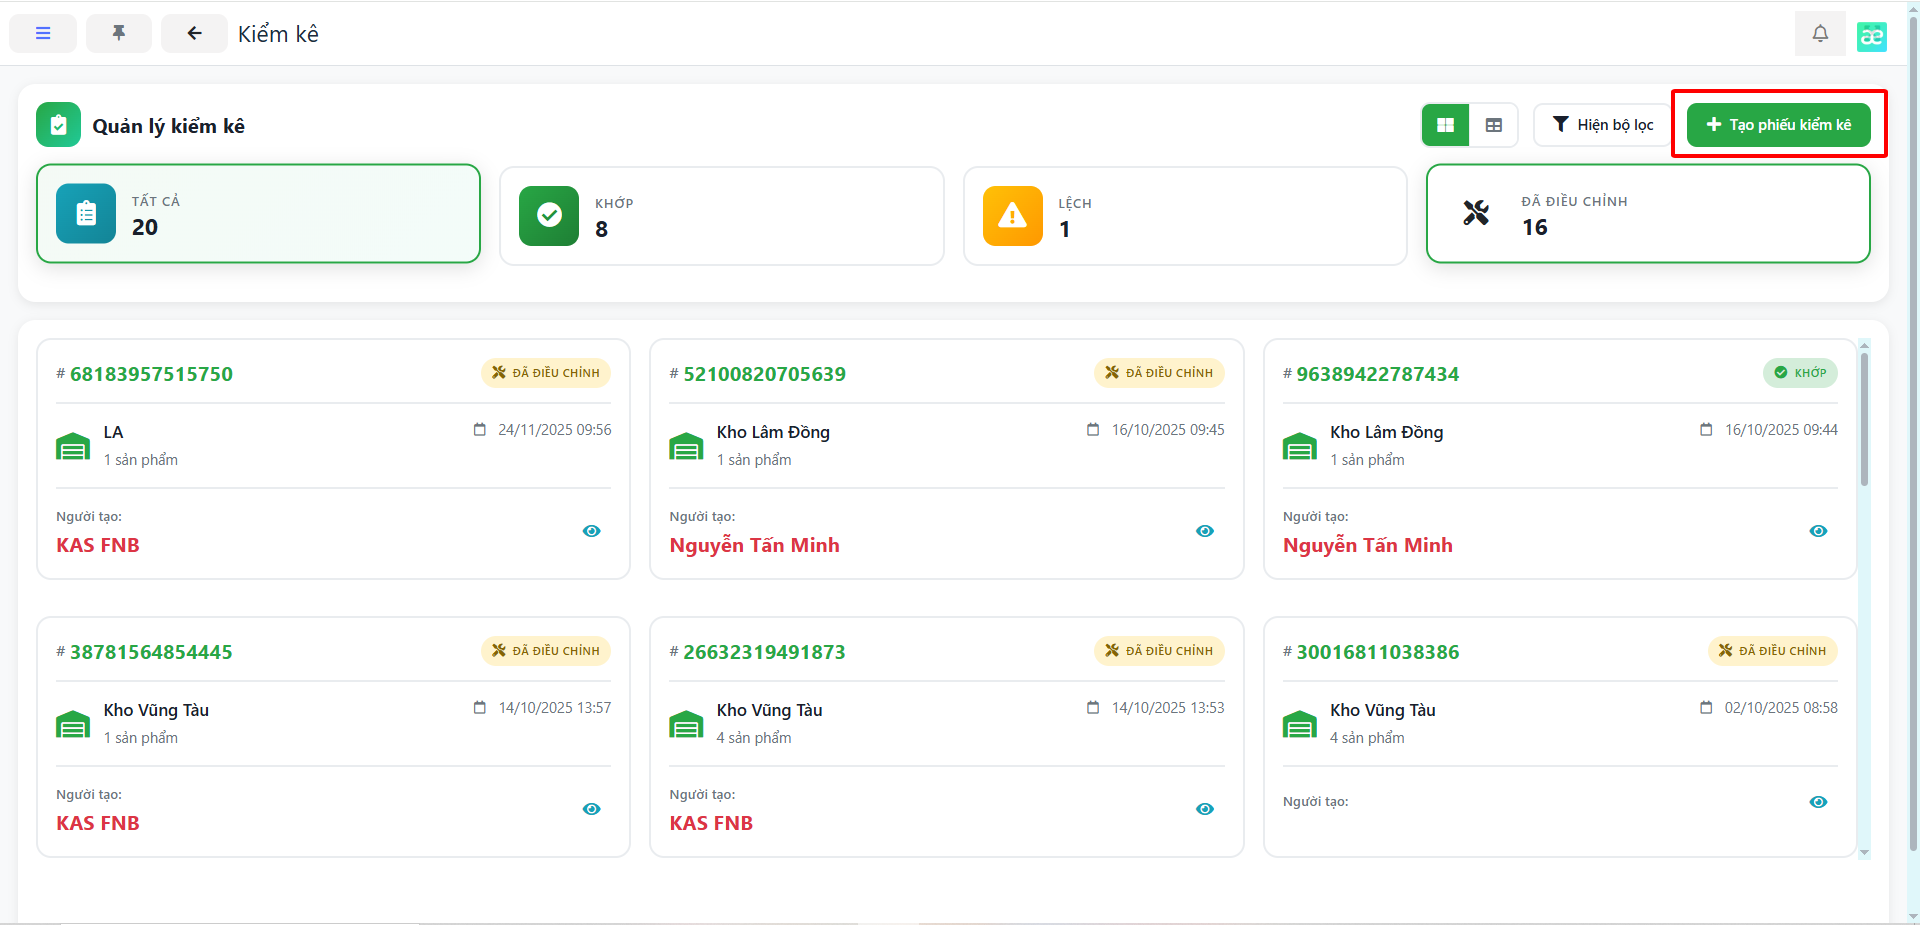Show the filter panel
This screenshot has width=1920, height=925.
pyautogui.click(x=1602, y=125)
